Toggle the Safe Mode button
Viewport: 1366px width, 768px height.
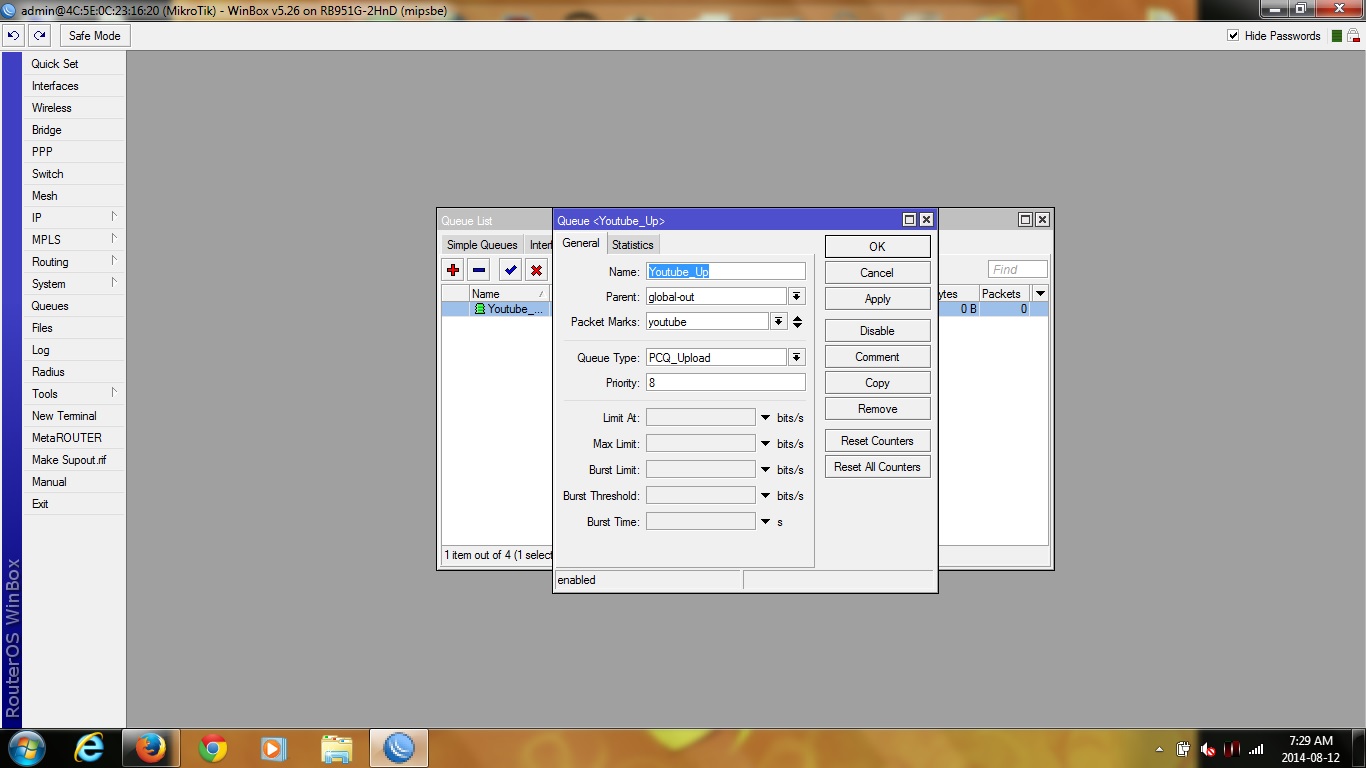[x=94, y=36]
